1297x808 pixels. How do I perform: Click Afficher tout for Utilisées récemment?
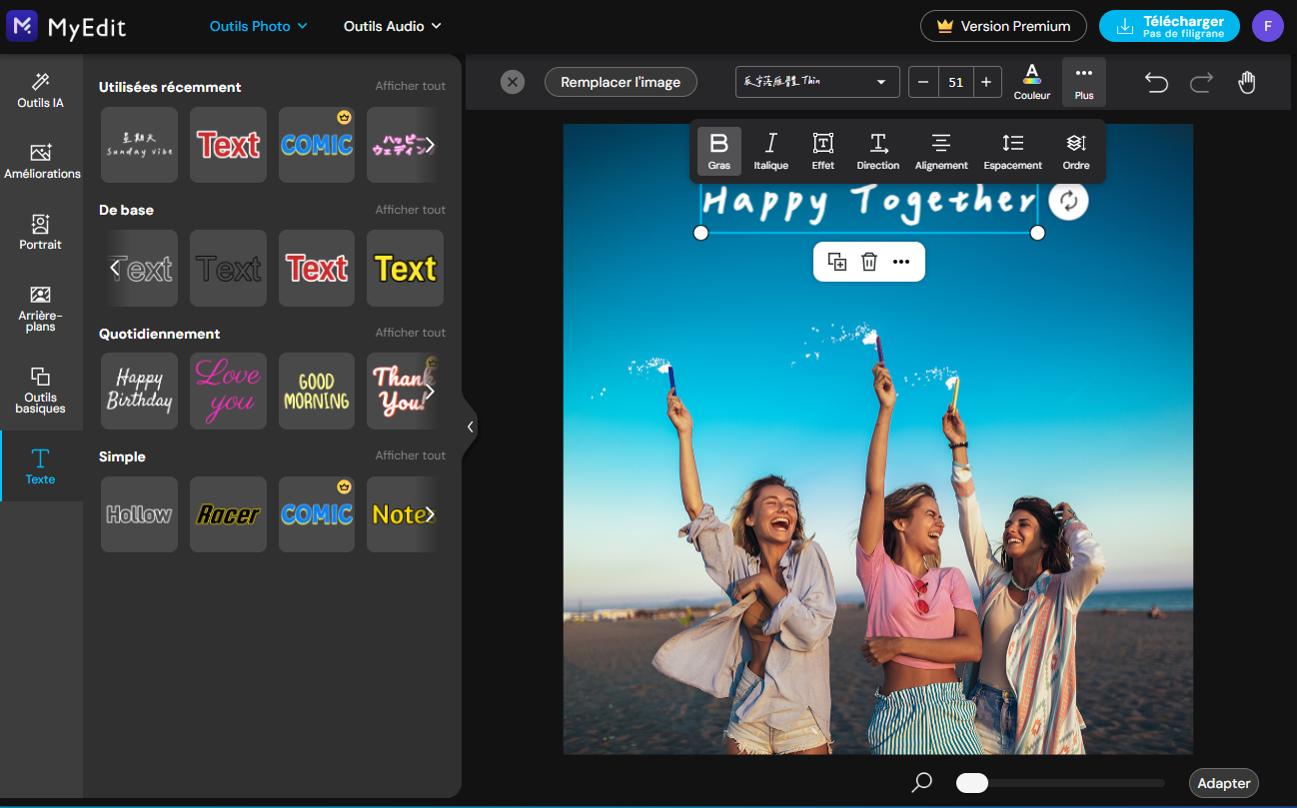coord(410,86)
